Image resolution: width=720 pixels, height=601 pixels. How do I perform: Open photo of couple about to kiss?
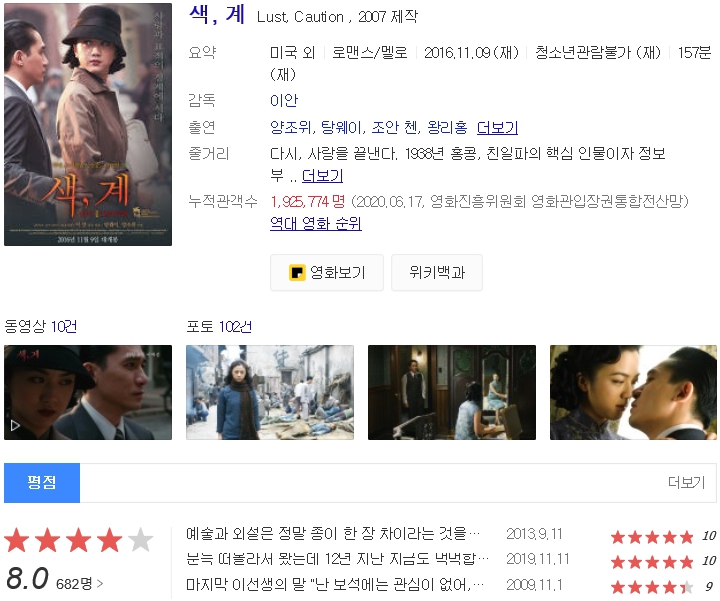[x=633, y=392]
